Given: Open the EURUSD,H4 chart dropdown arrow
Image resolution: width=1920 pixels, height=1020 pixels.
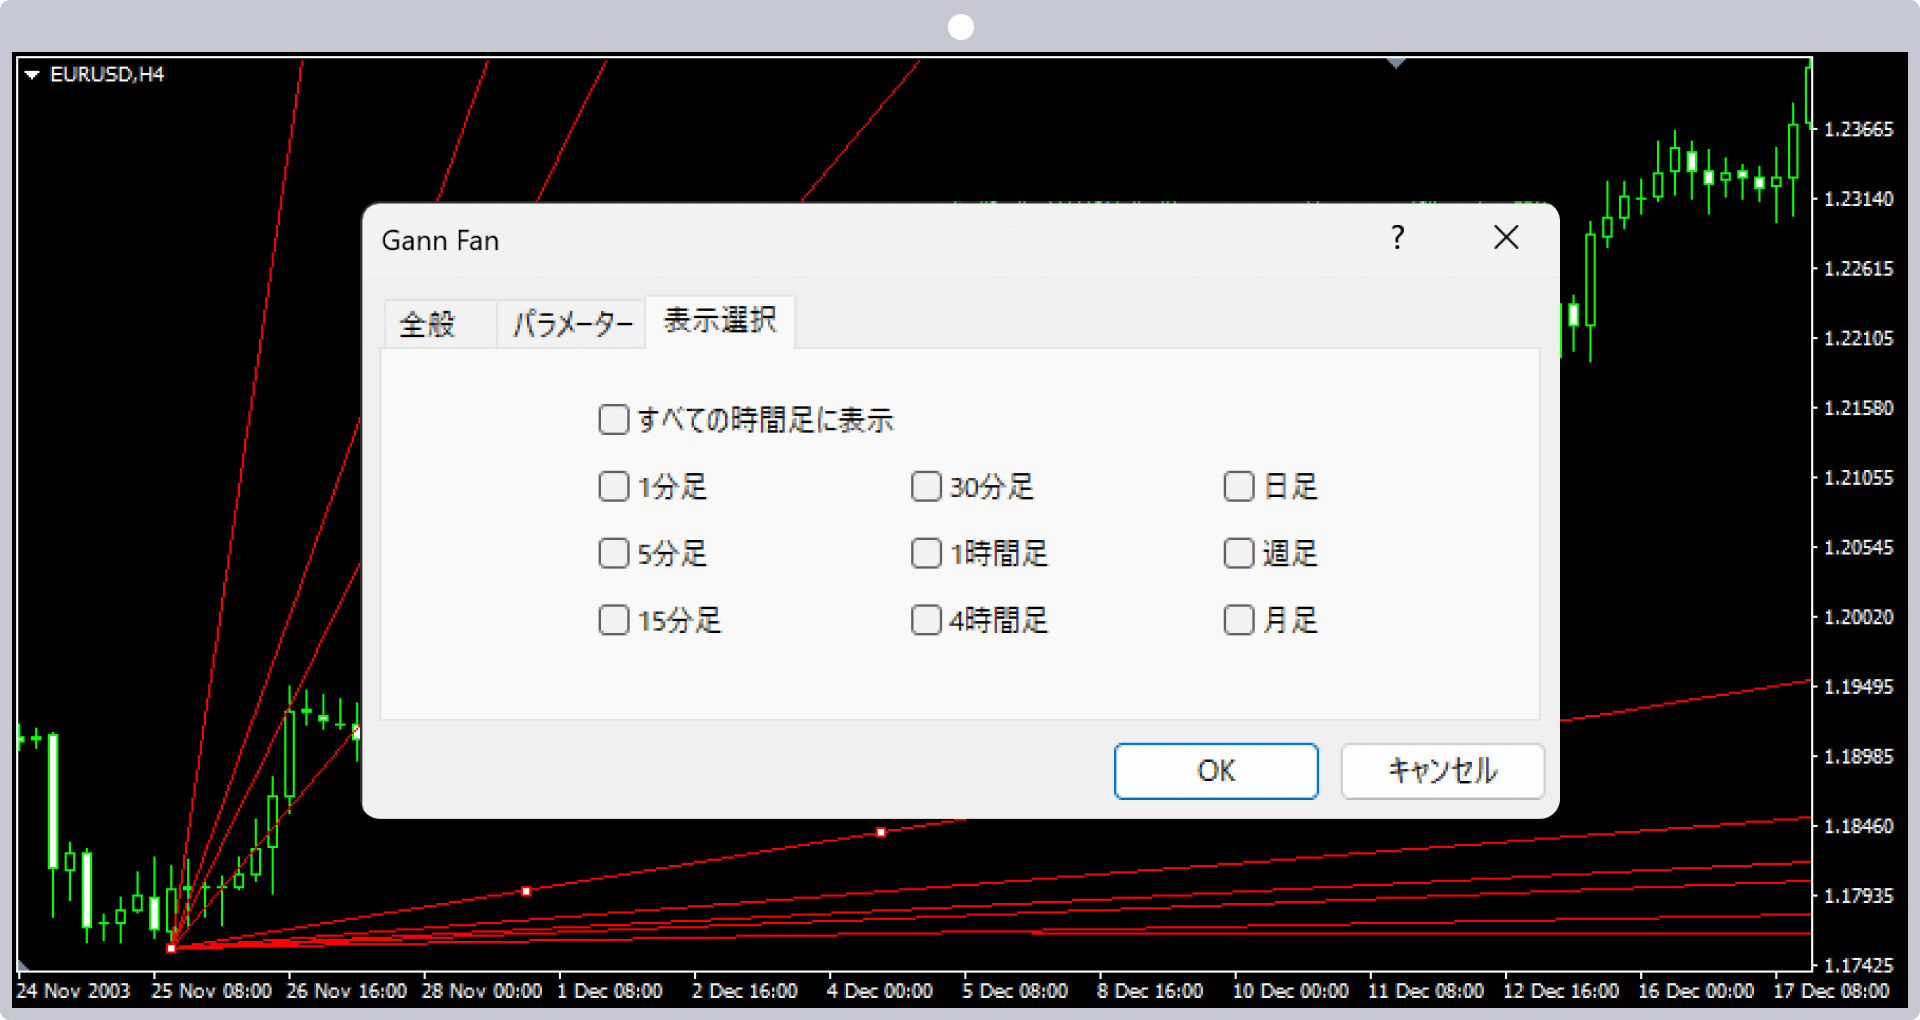Looking at the screenshot, I should click(x=32, y=75).
